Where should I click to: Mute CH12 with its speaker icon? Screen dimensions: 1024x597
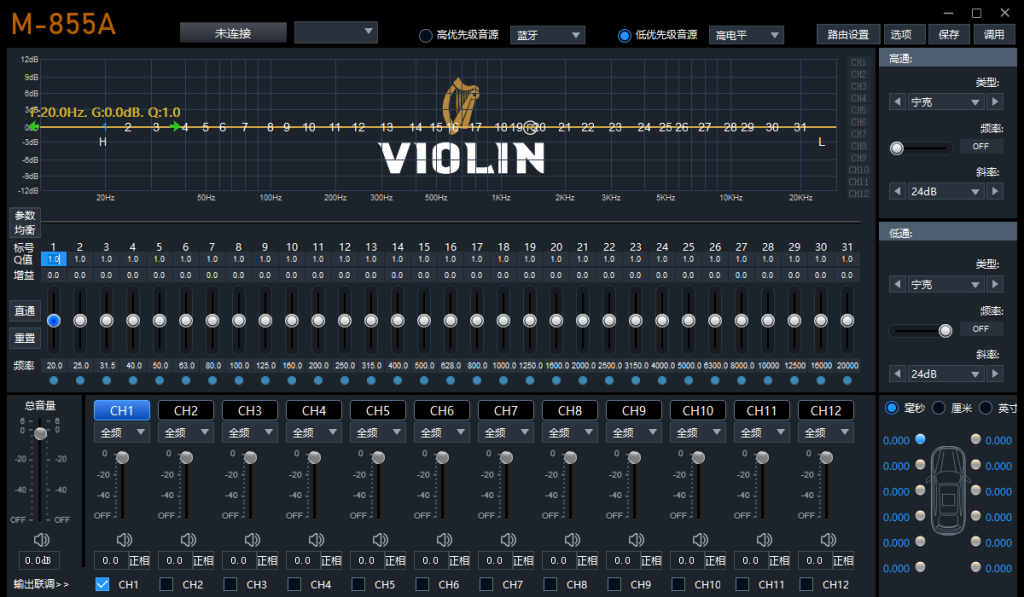tap(828, 540)
